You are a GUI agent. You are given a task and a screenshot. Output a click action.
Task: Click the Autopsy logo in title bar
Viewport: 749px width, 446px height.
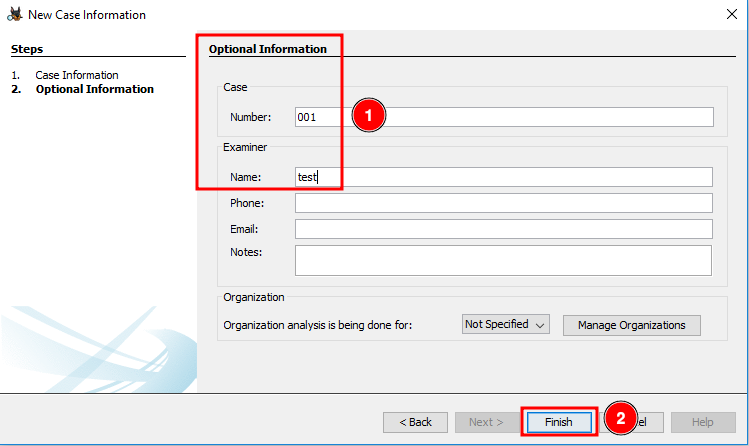[14, 15]
